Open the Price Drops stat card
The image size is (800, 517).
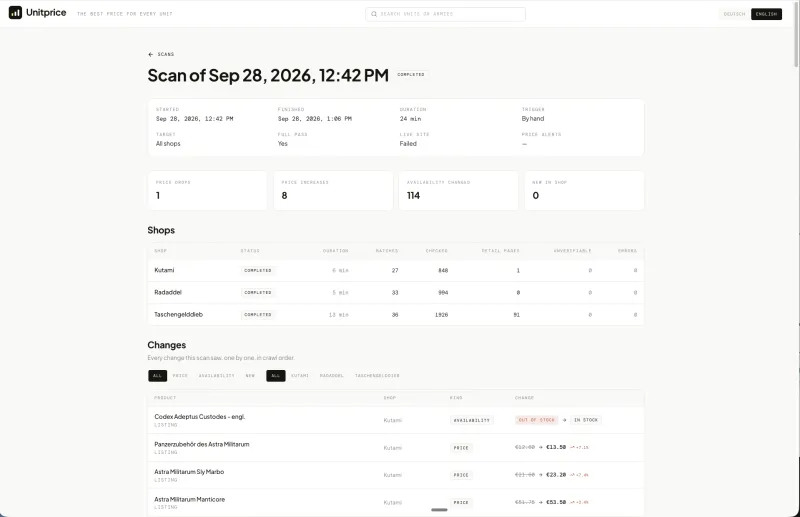pyautogui.click(x=207, y=190)
